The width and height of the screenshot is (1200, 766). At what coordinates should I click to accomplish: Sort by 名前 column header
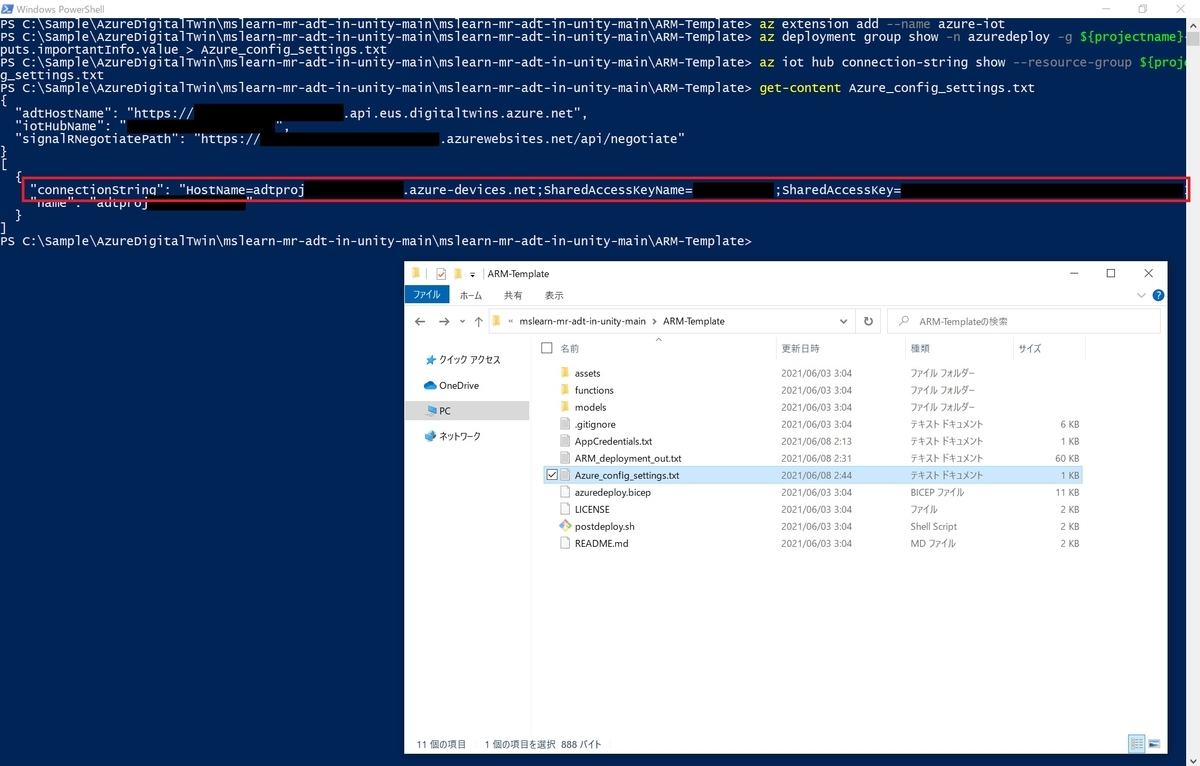(569, 348)
